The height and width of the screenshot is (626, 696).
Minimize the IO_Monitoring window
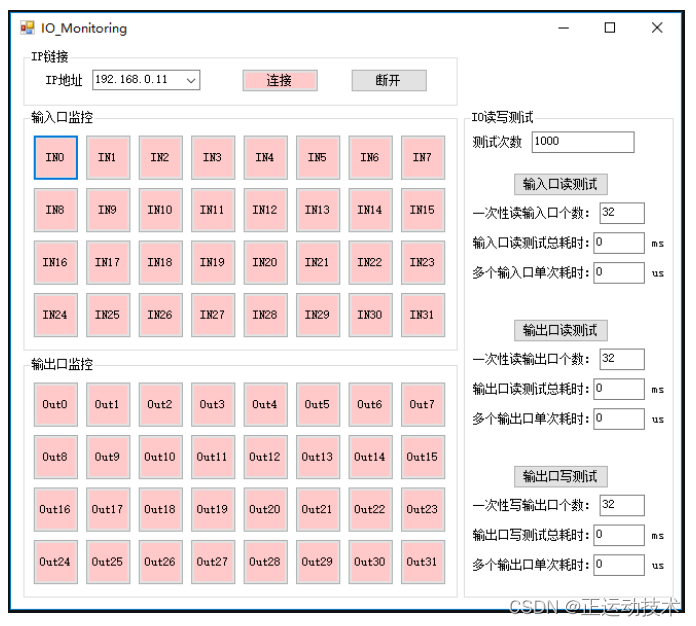[x=564, y=28]
